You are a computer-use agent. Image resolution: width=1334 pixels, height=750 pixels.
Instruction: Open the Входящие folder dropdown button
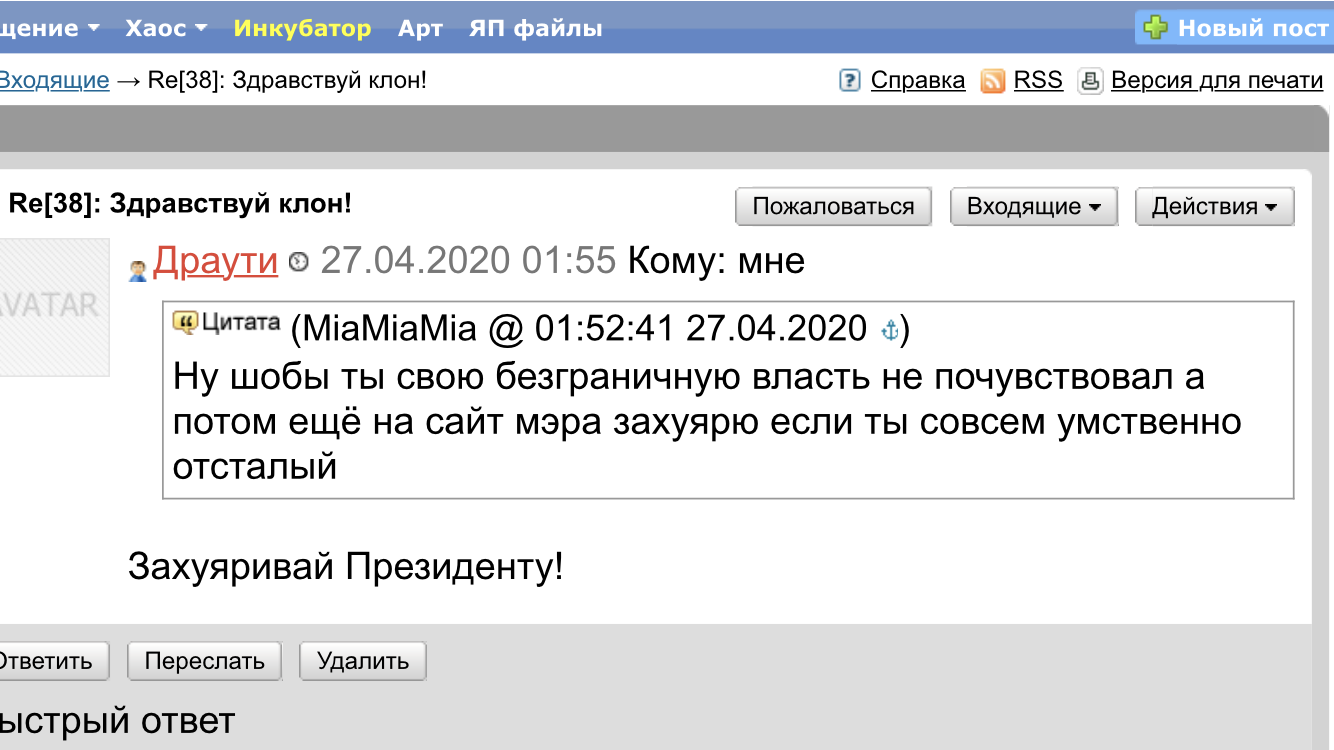(x=1033, y=207)
